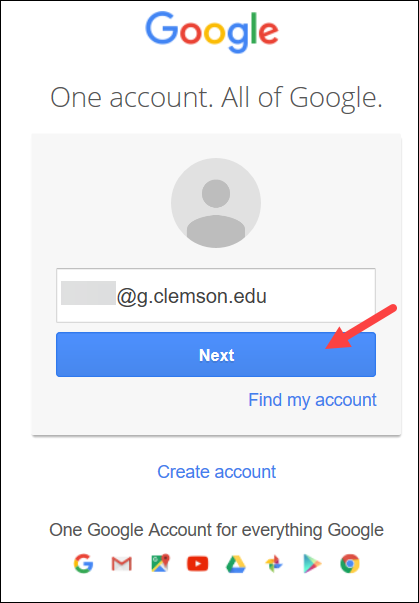Screen dimensions: 419x603
Task: Click the red arrow annotation
Action: [361, 327]
